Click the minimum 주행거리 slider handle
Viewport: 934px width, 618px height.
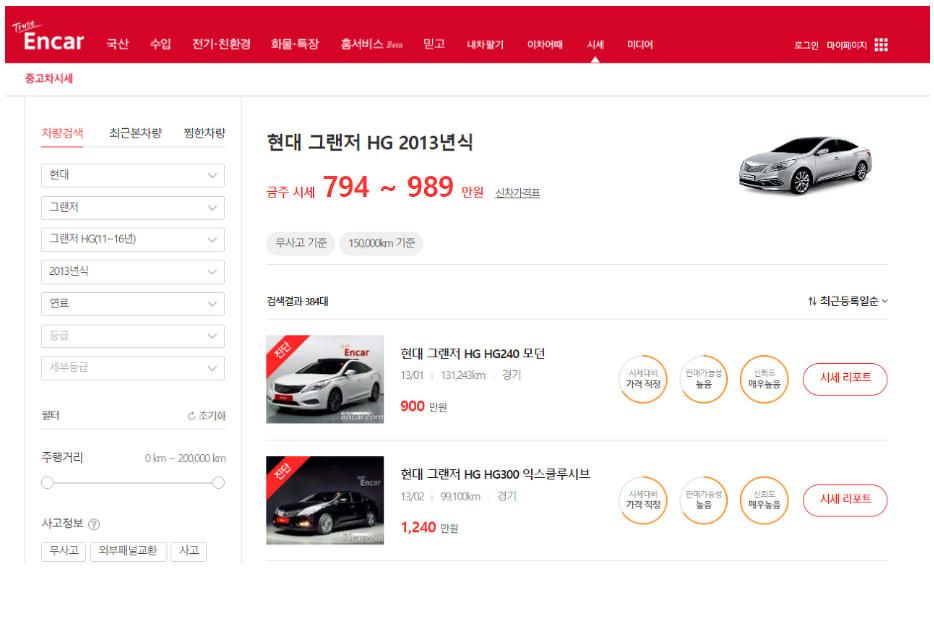[x=48, y=483]
